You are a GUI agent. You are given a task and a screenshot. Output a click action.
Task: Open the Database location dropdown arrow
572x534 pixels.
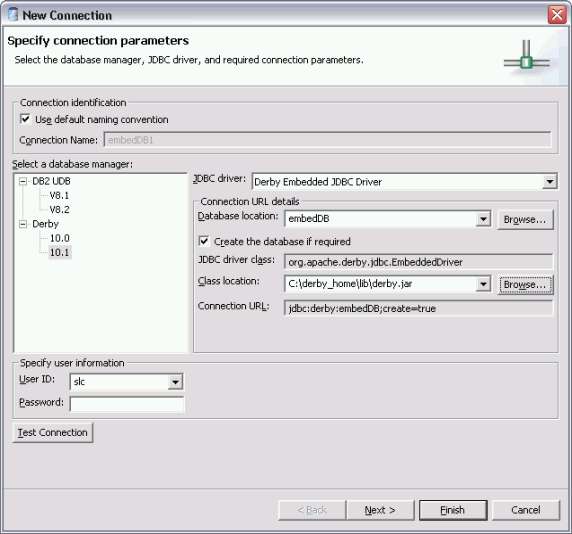(483, 219)
